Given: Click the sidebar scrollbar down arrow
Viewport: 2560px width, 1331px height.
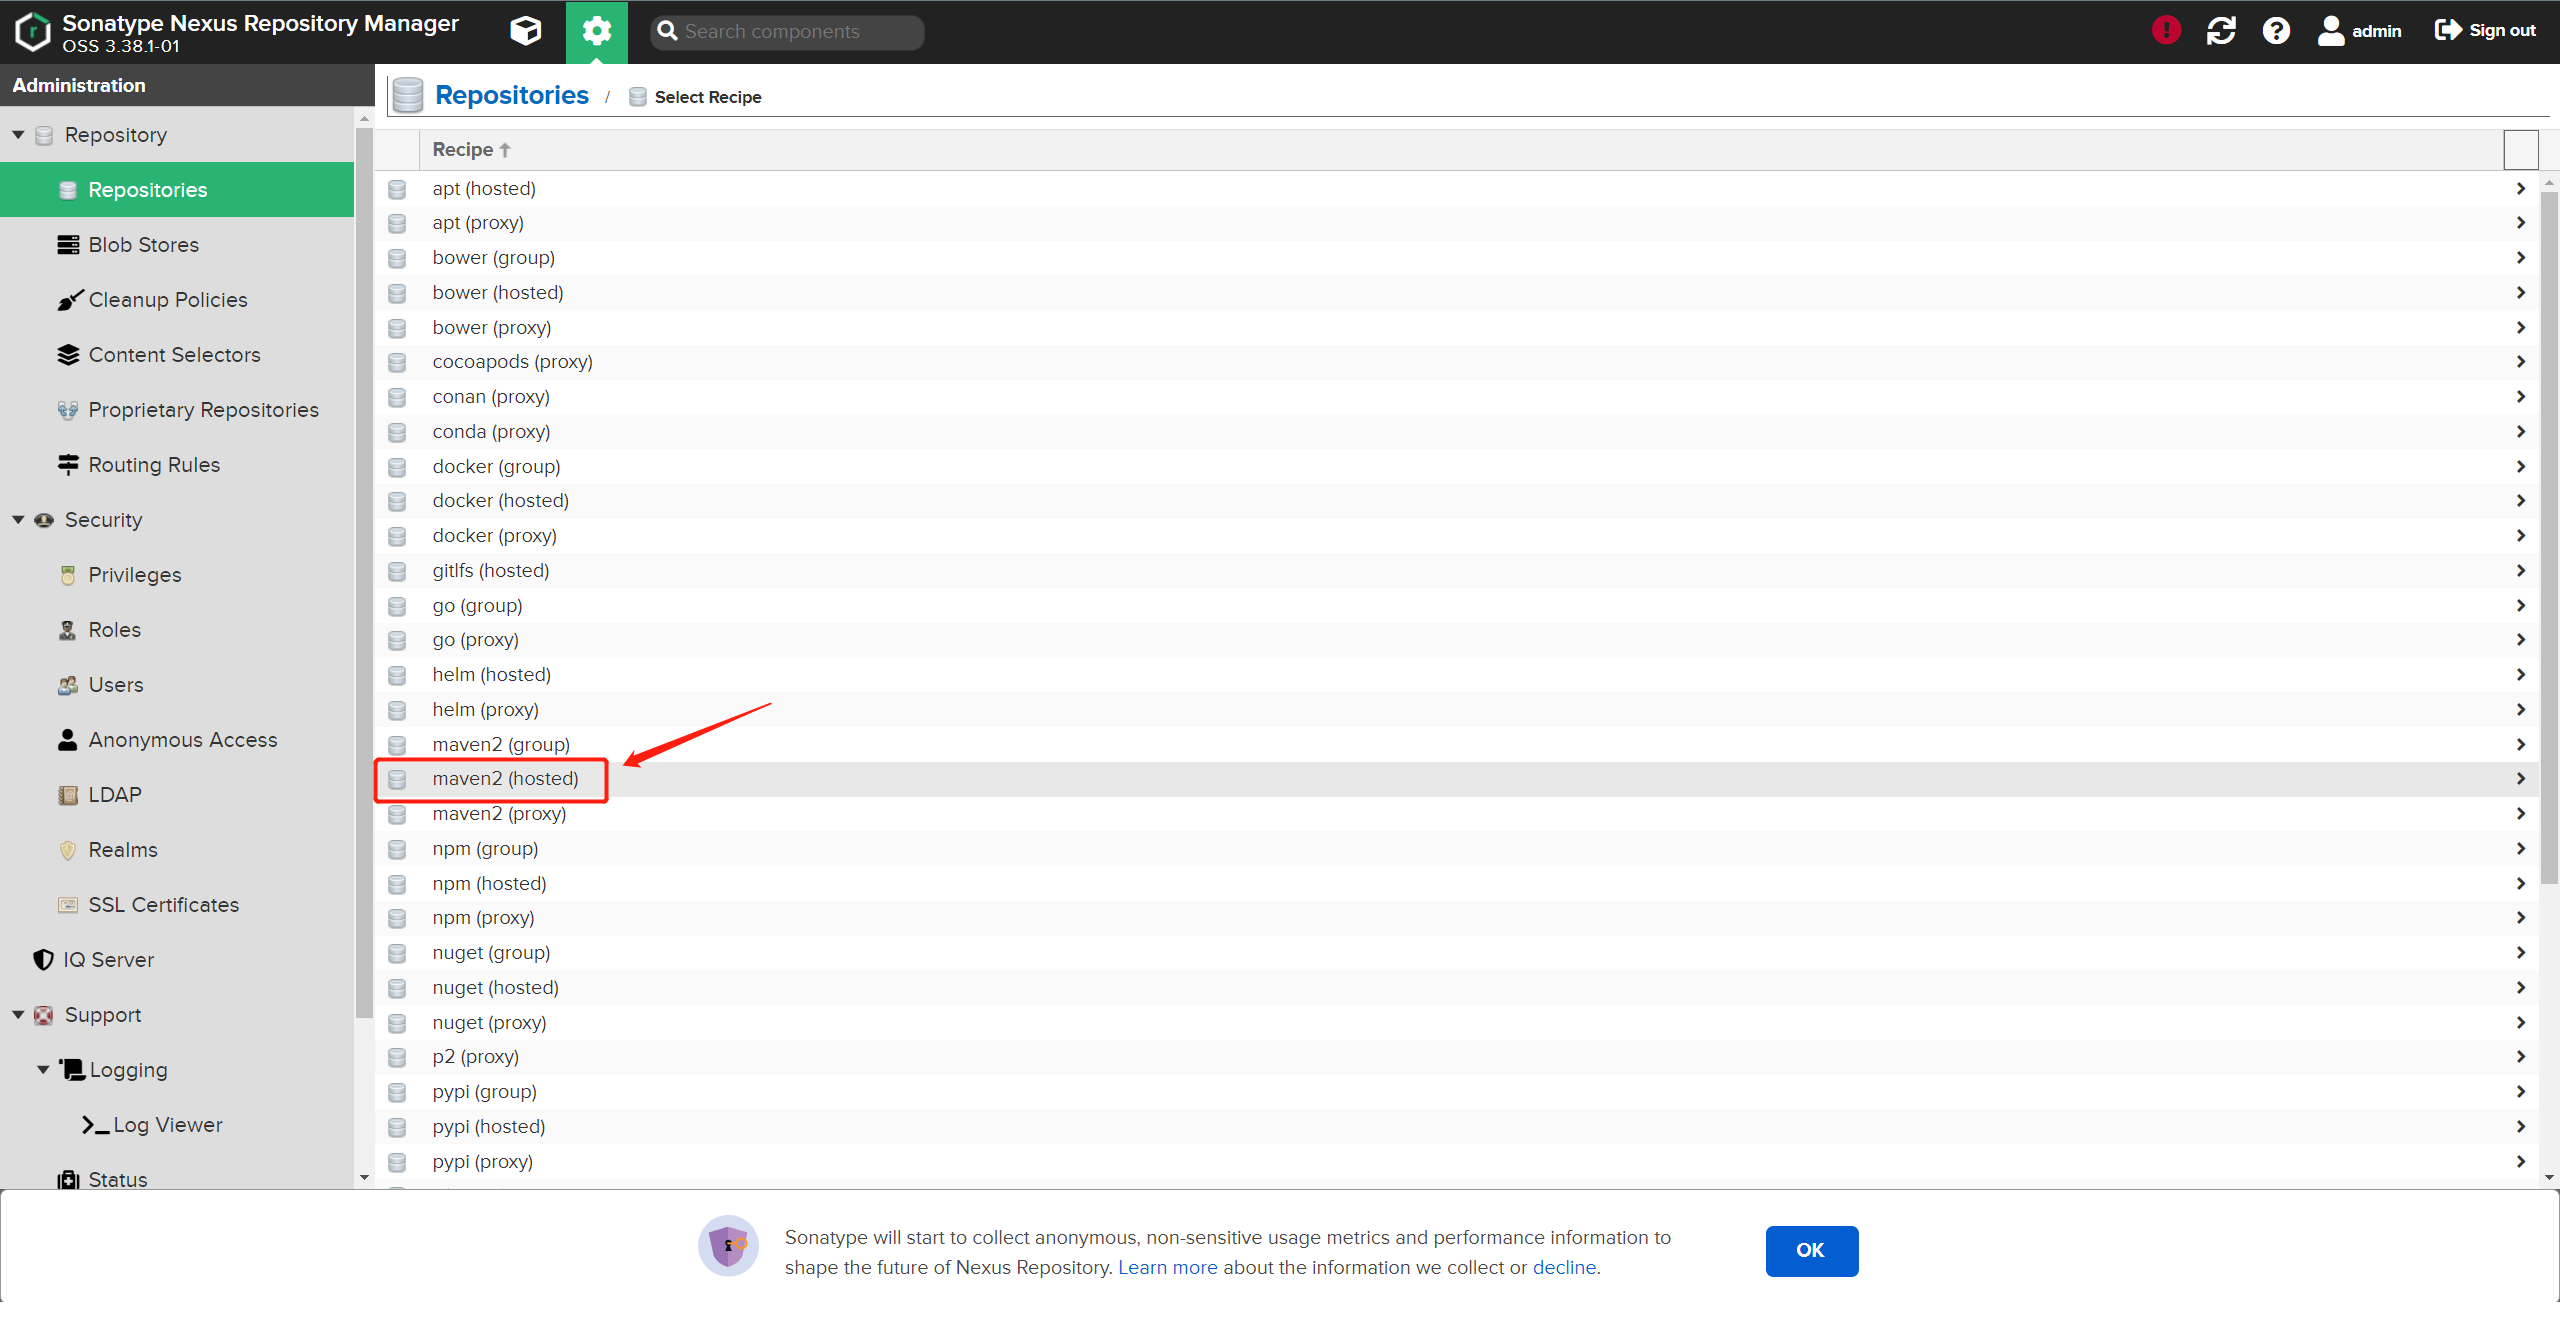Looking at the screenshot, I should (x=364, y=1178).
